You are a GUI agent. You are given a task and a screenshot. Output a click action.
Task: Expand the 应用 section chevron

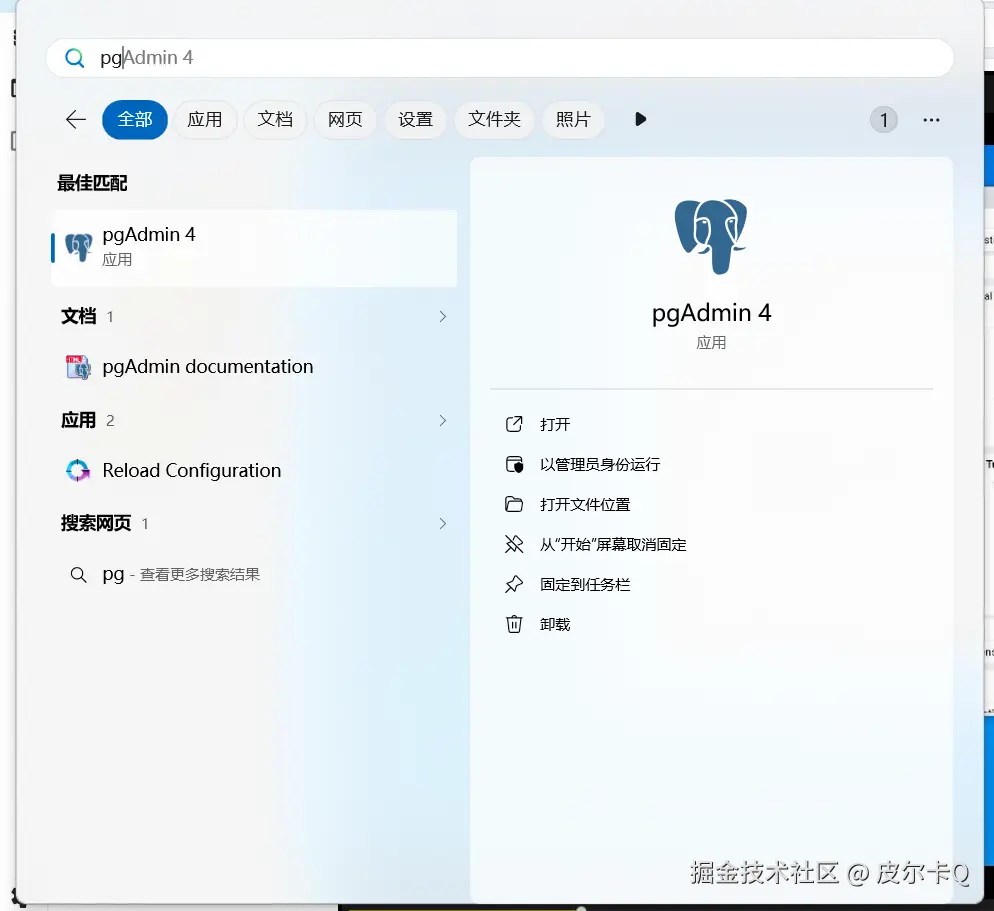442,420
